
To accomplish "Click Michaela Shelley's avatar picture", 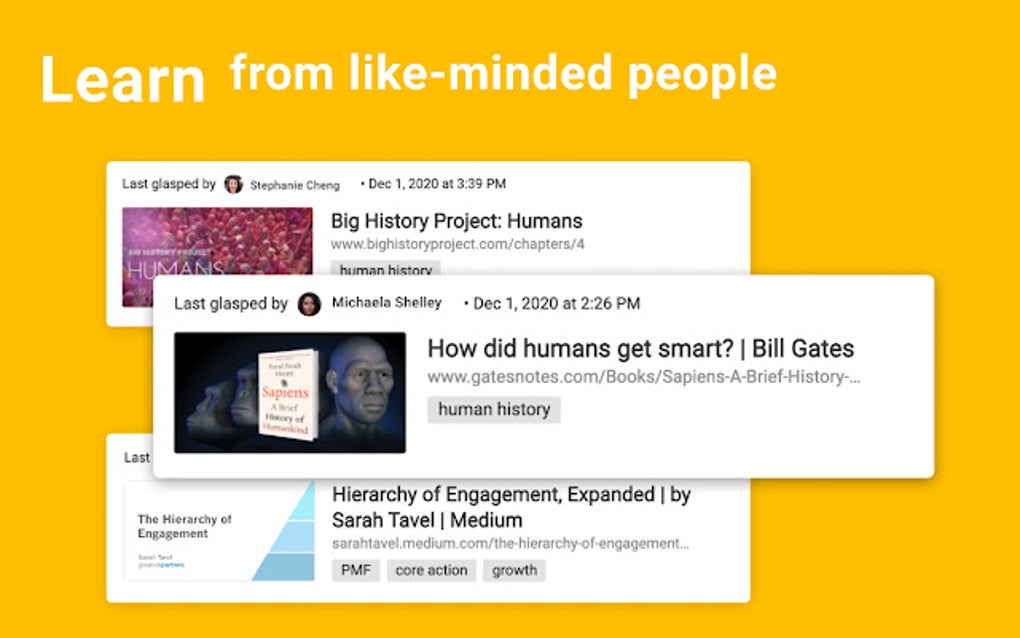I will tap(310, 304).
